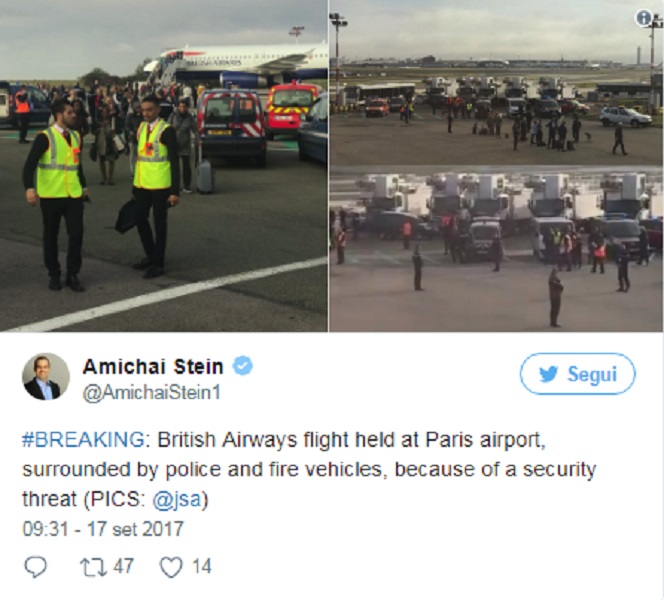Open the info icon on photo corner
Image resolution: width=664 pixels, height=600 pixels.
coord(644,18)
